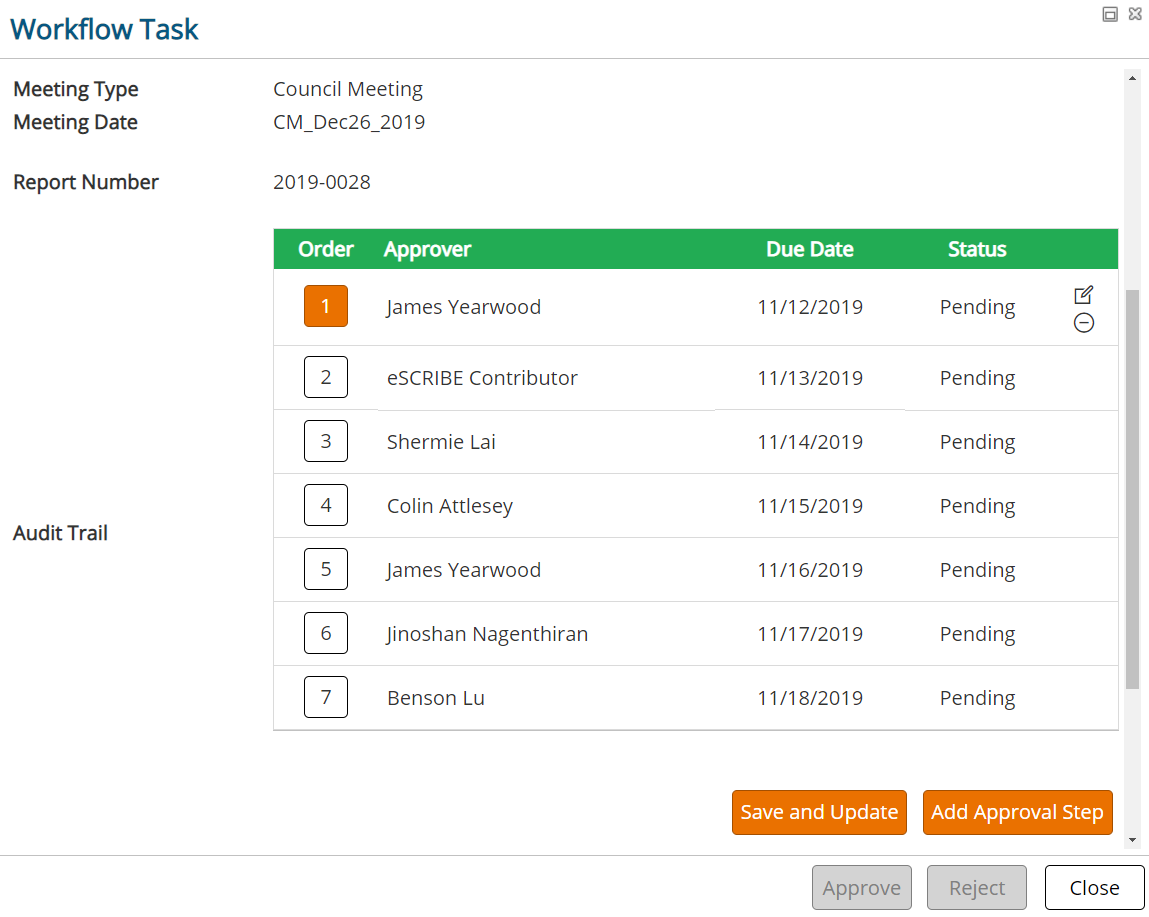1149x917 pixels.
Task: Click the Council Meeting value
Action: 348,89
